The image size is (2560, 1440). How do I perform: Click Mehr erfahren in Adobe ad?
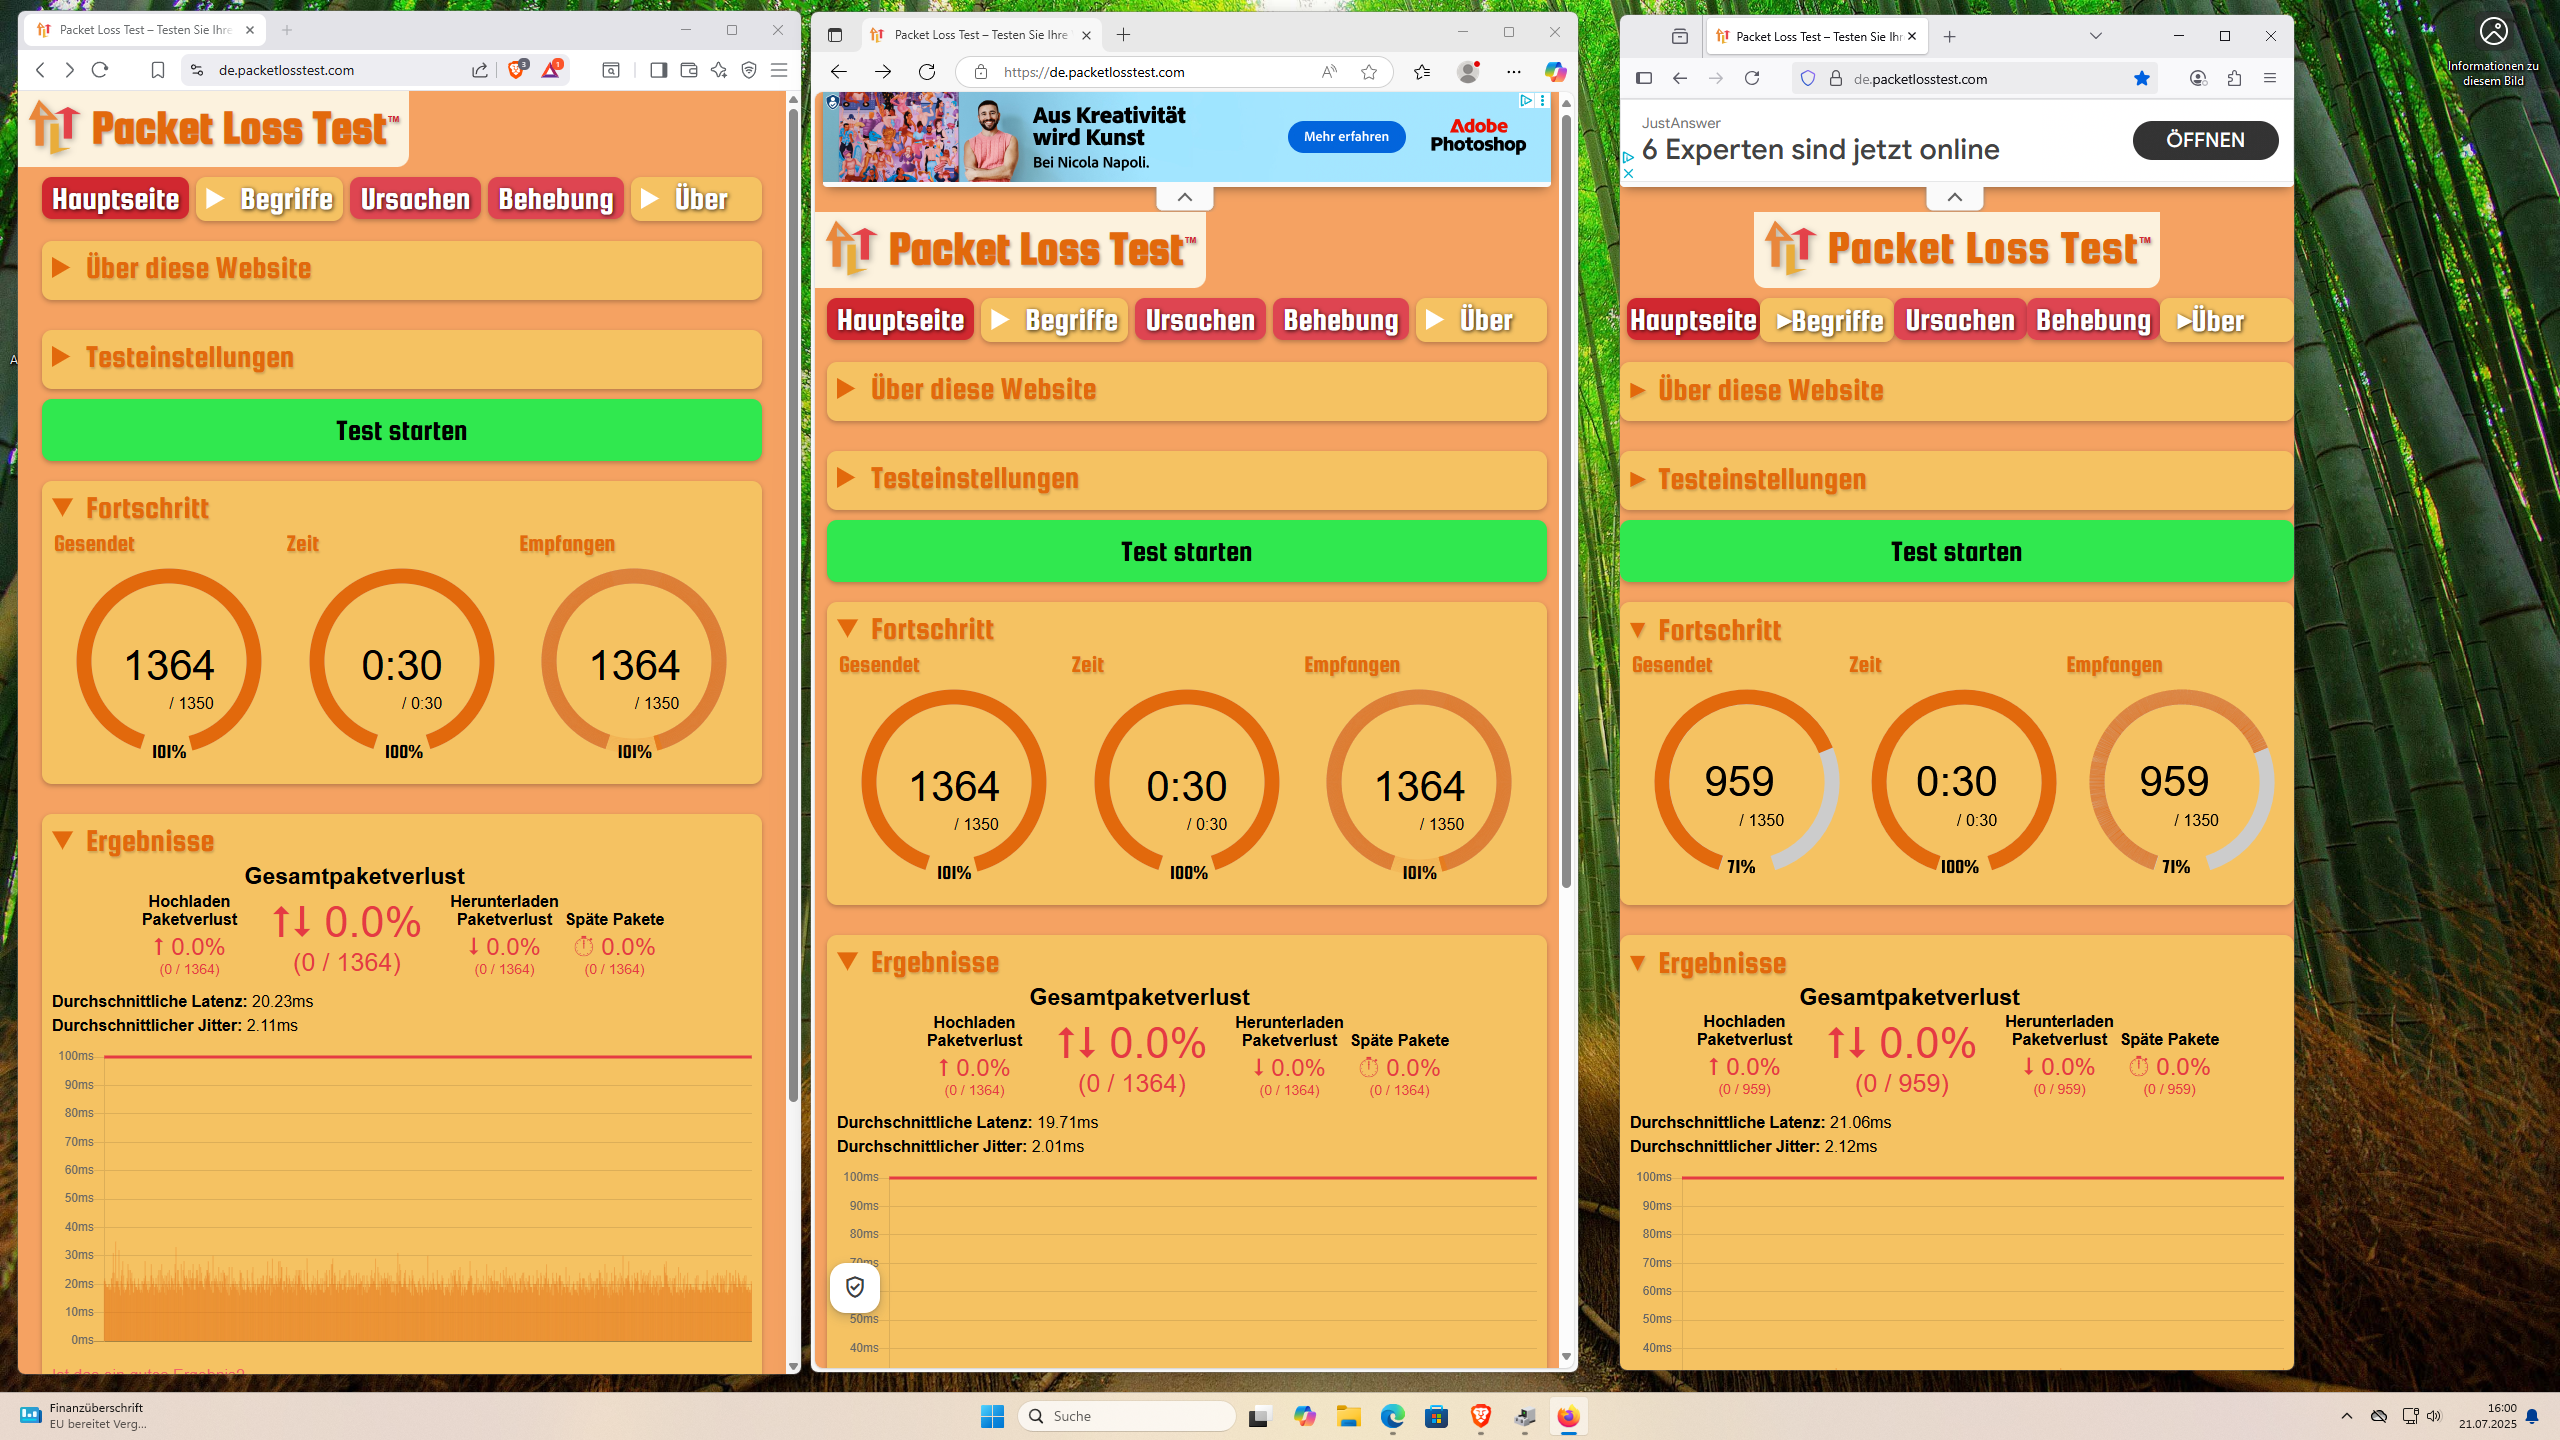1346,137
